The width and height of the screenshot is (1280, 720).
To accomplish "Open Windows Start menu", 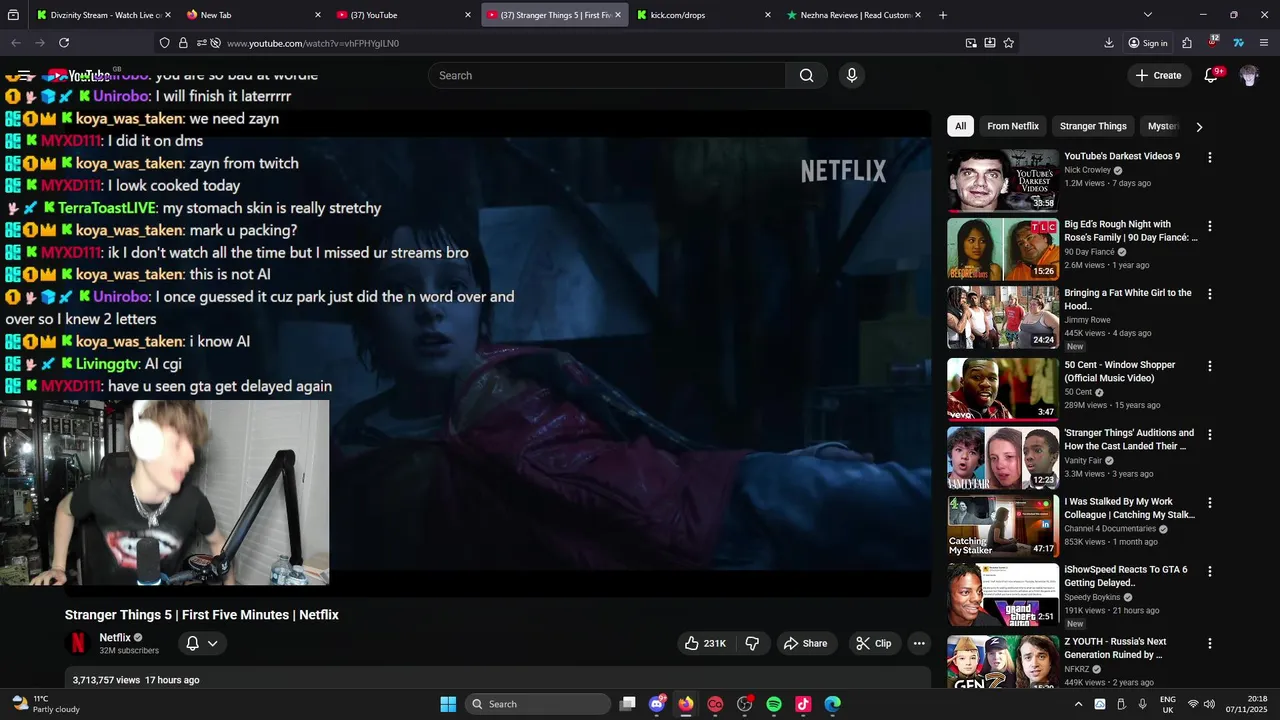I will pyautogui.click(x=448, y=704).
